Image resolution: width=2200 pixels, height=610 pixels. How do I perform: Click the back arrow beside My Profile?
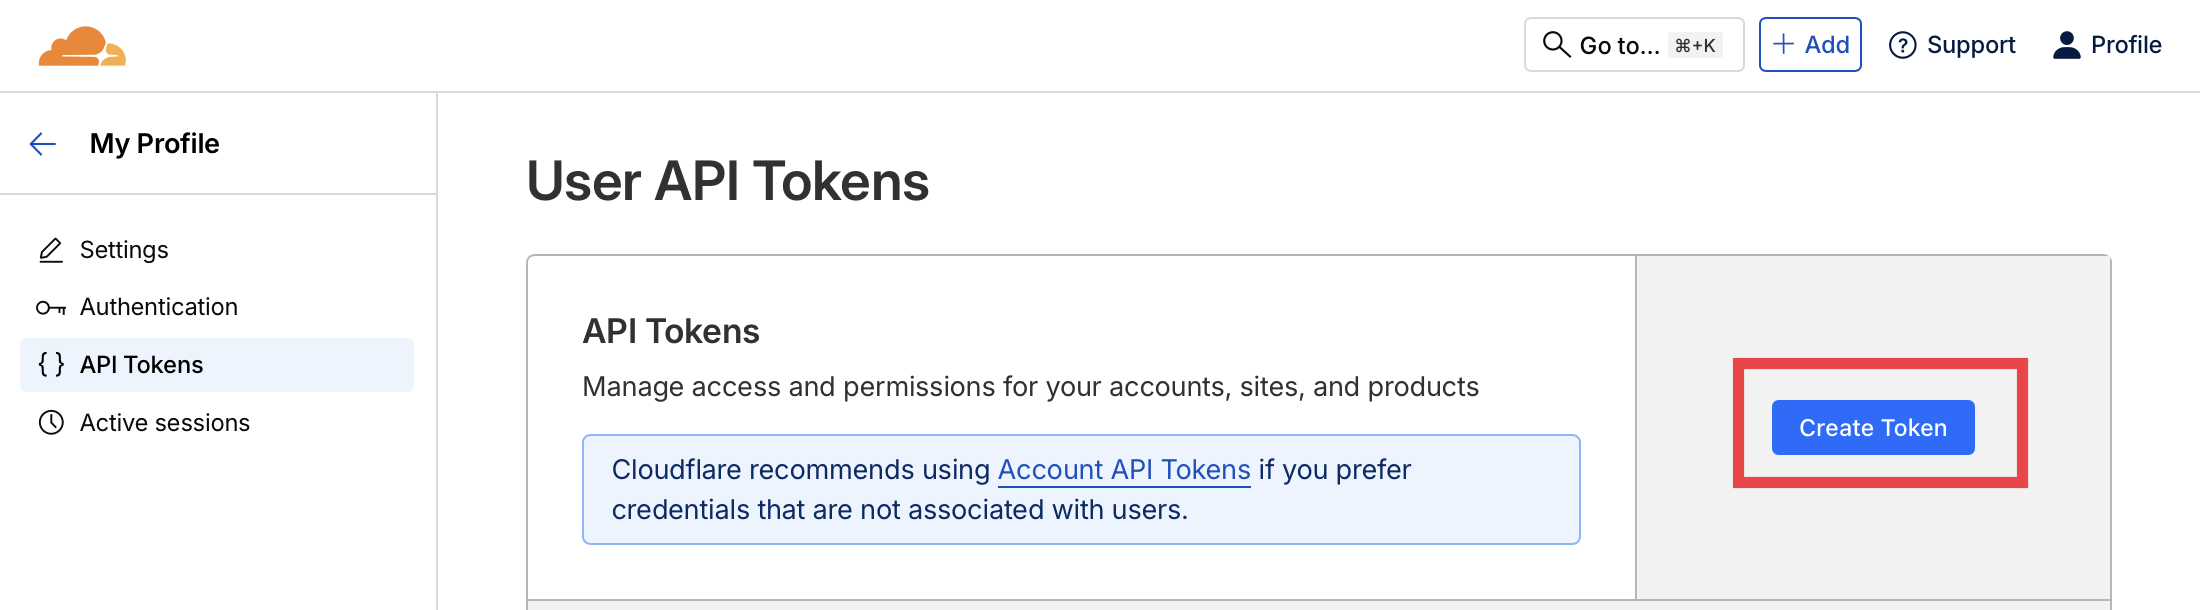tap(43, 144)
